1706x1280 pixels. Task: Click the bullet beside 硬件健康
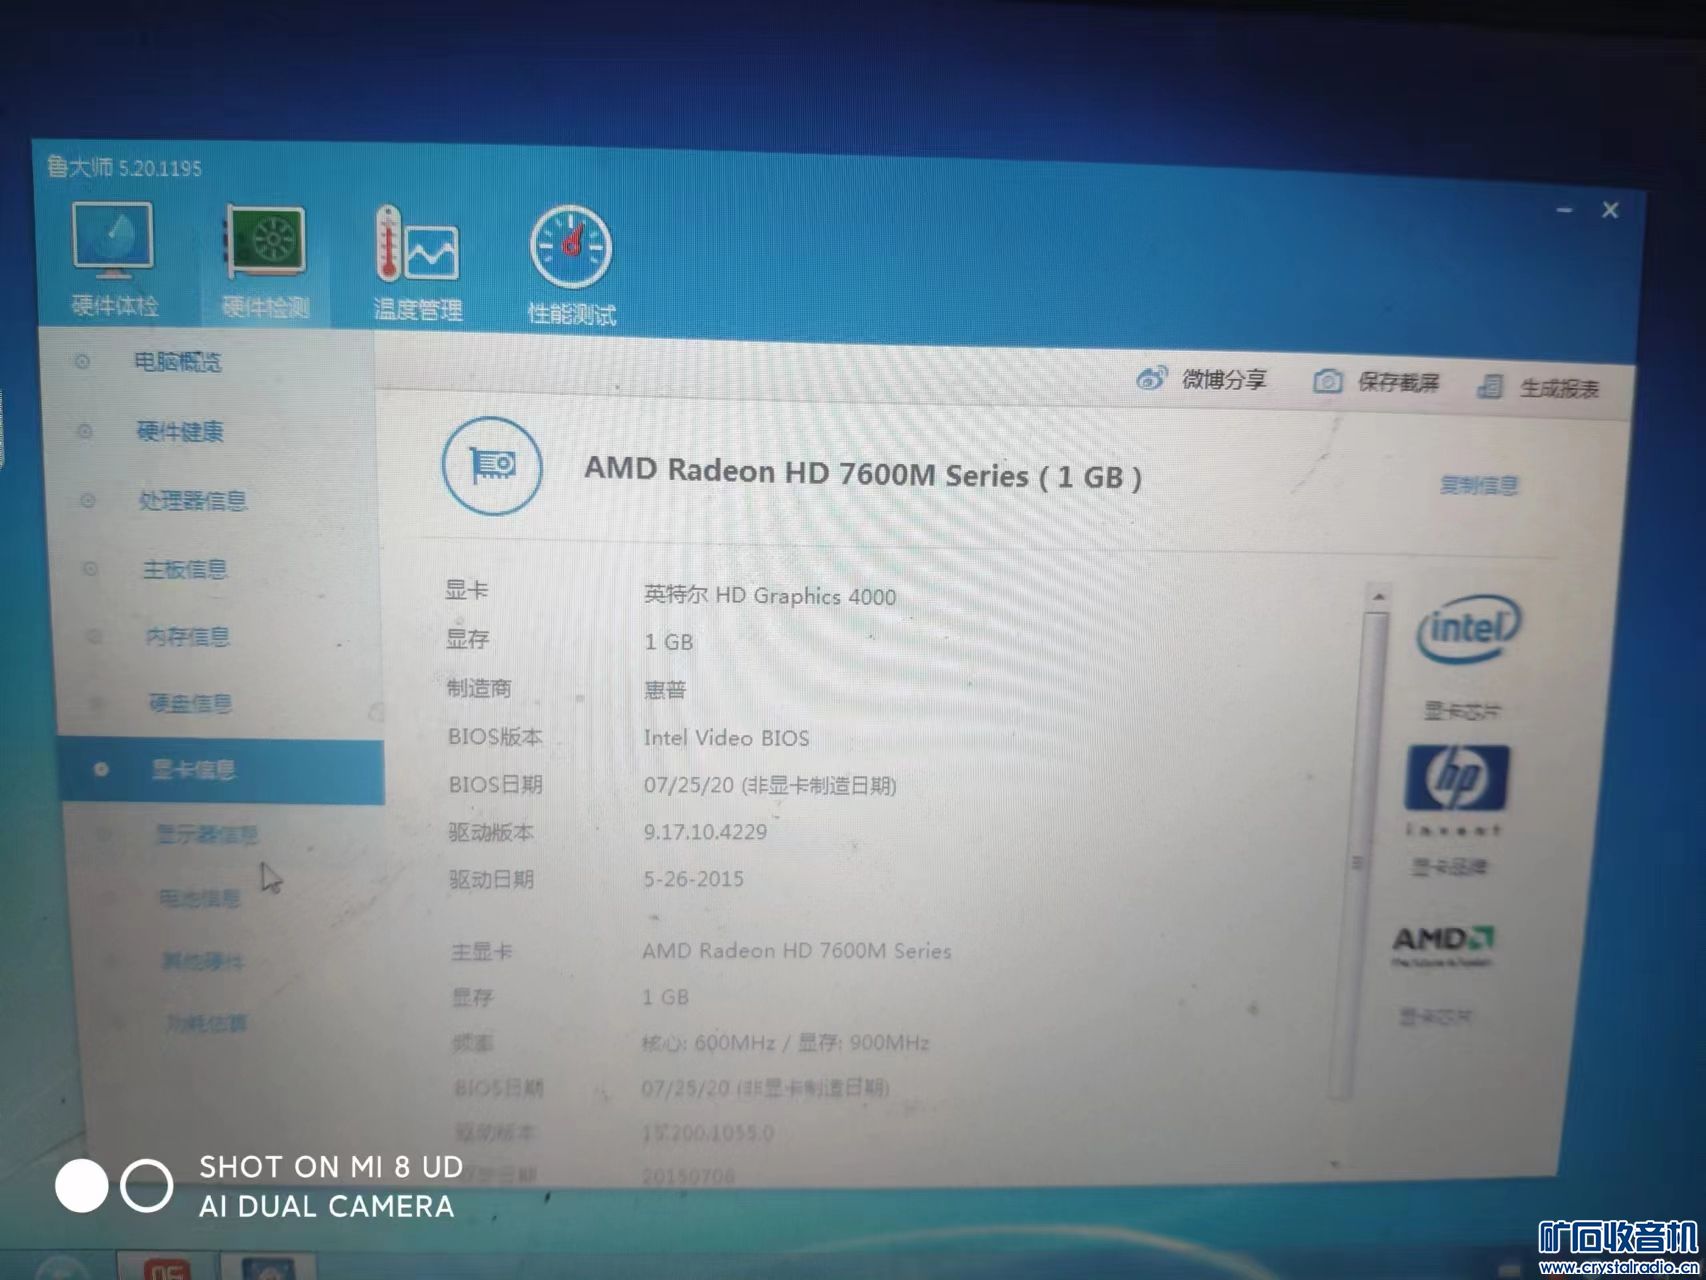(x=85, y=431)
